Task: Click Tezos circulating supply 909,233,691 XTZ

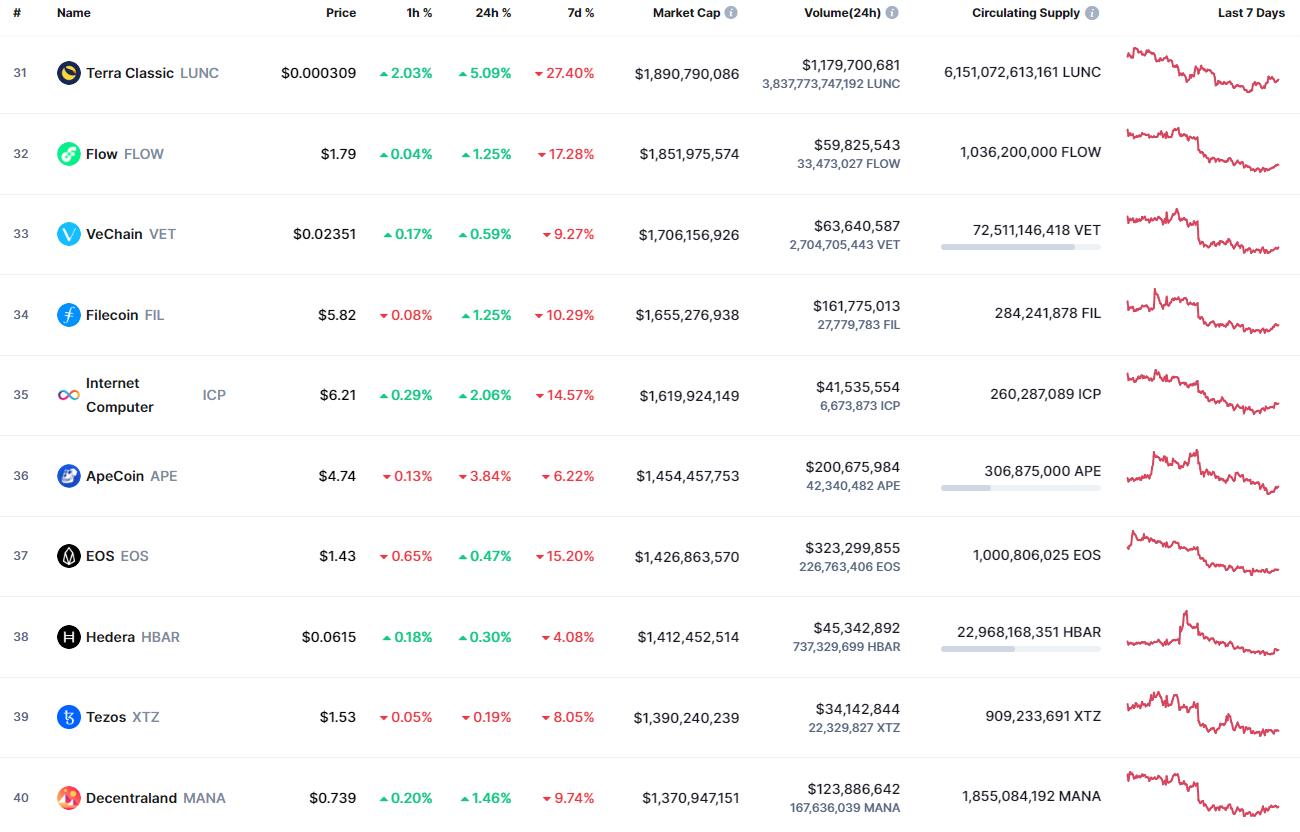Action: [x=1043, y=716]
